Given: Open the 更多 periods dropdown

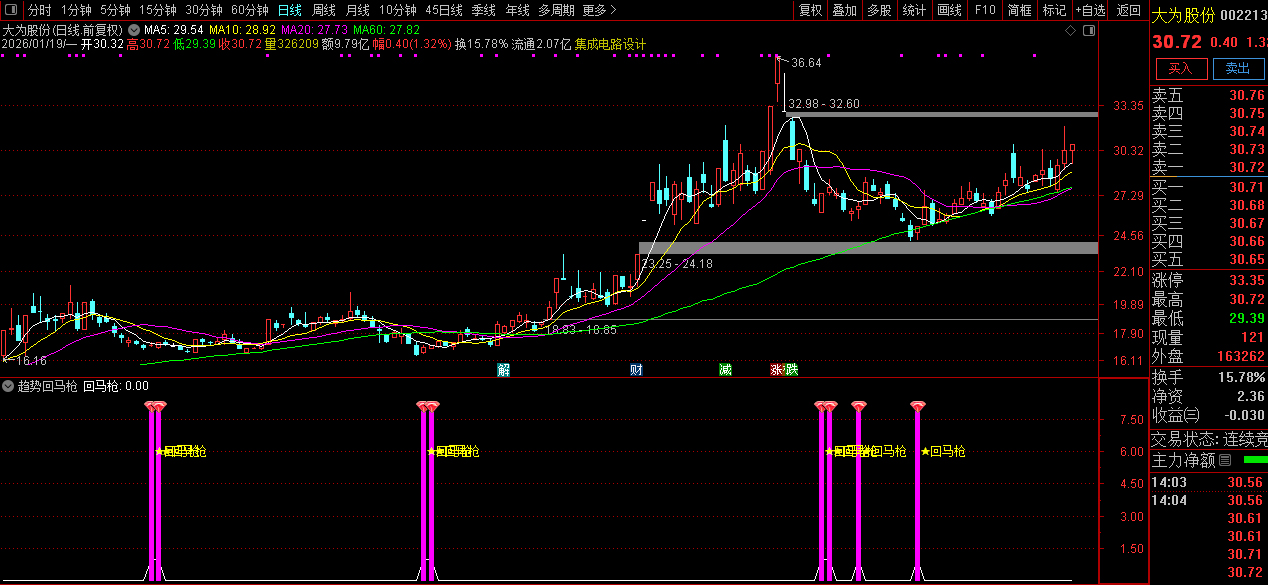Looking at the screenshot, I should click(x=599, y=10).
